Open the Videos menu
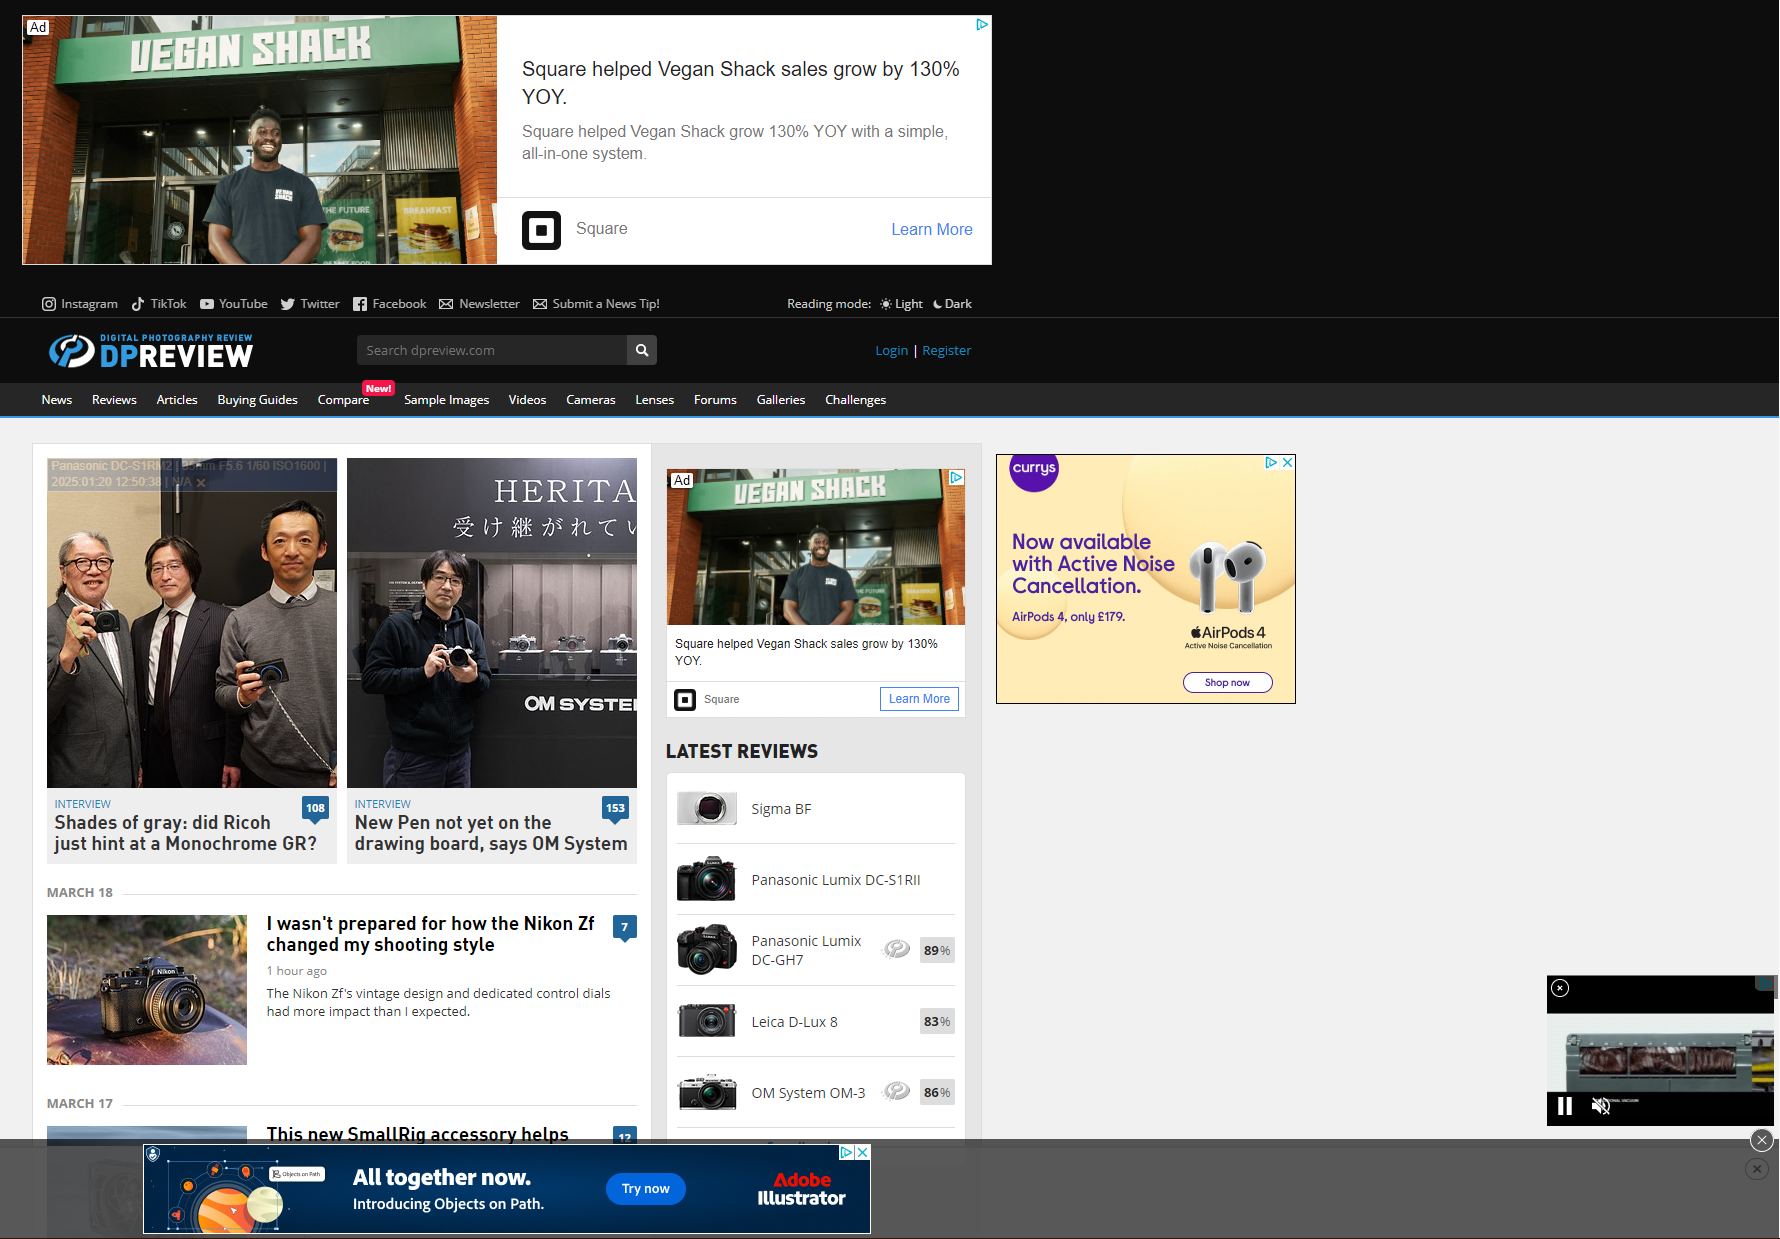The image size is (1780, 1239). pos(527,400)
